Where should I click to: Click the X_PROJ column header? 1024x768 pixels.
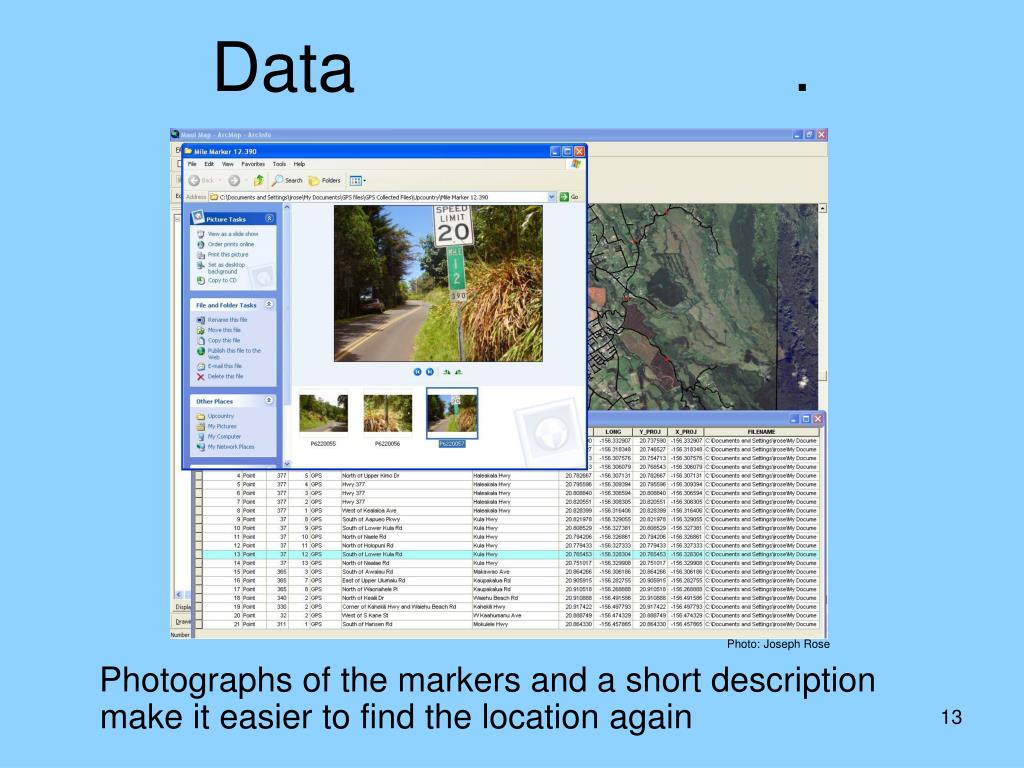coord(686,432)
